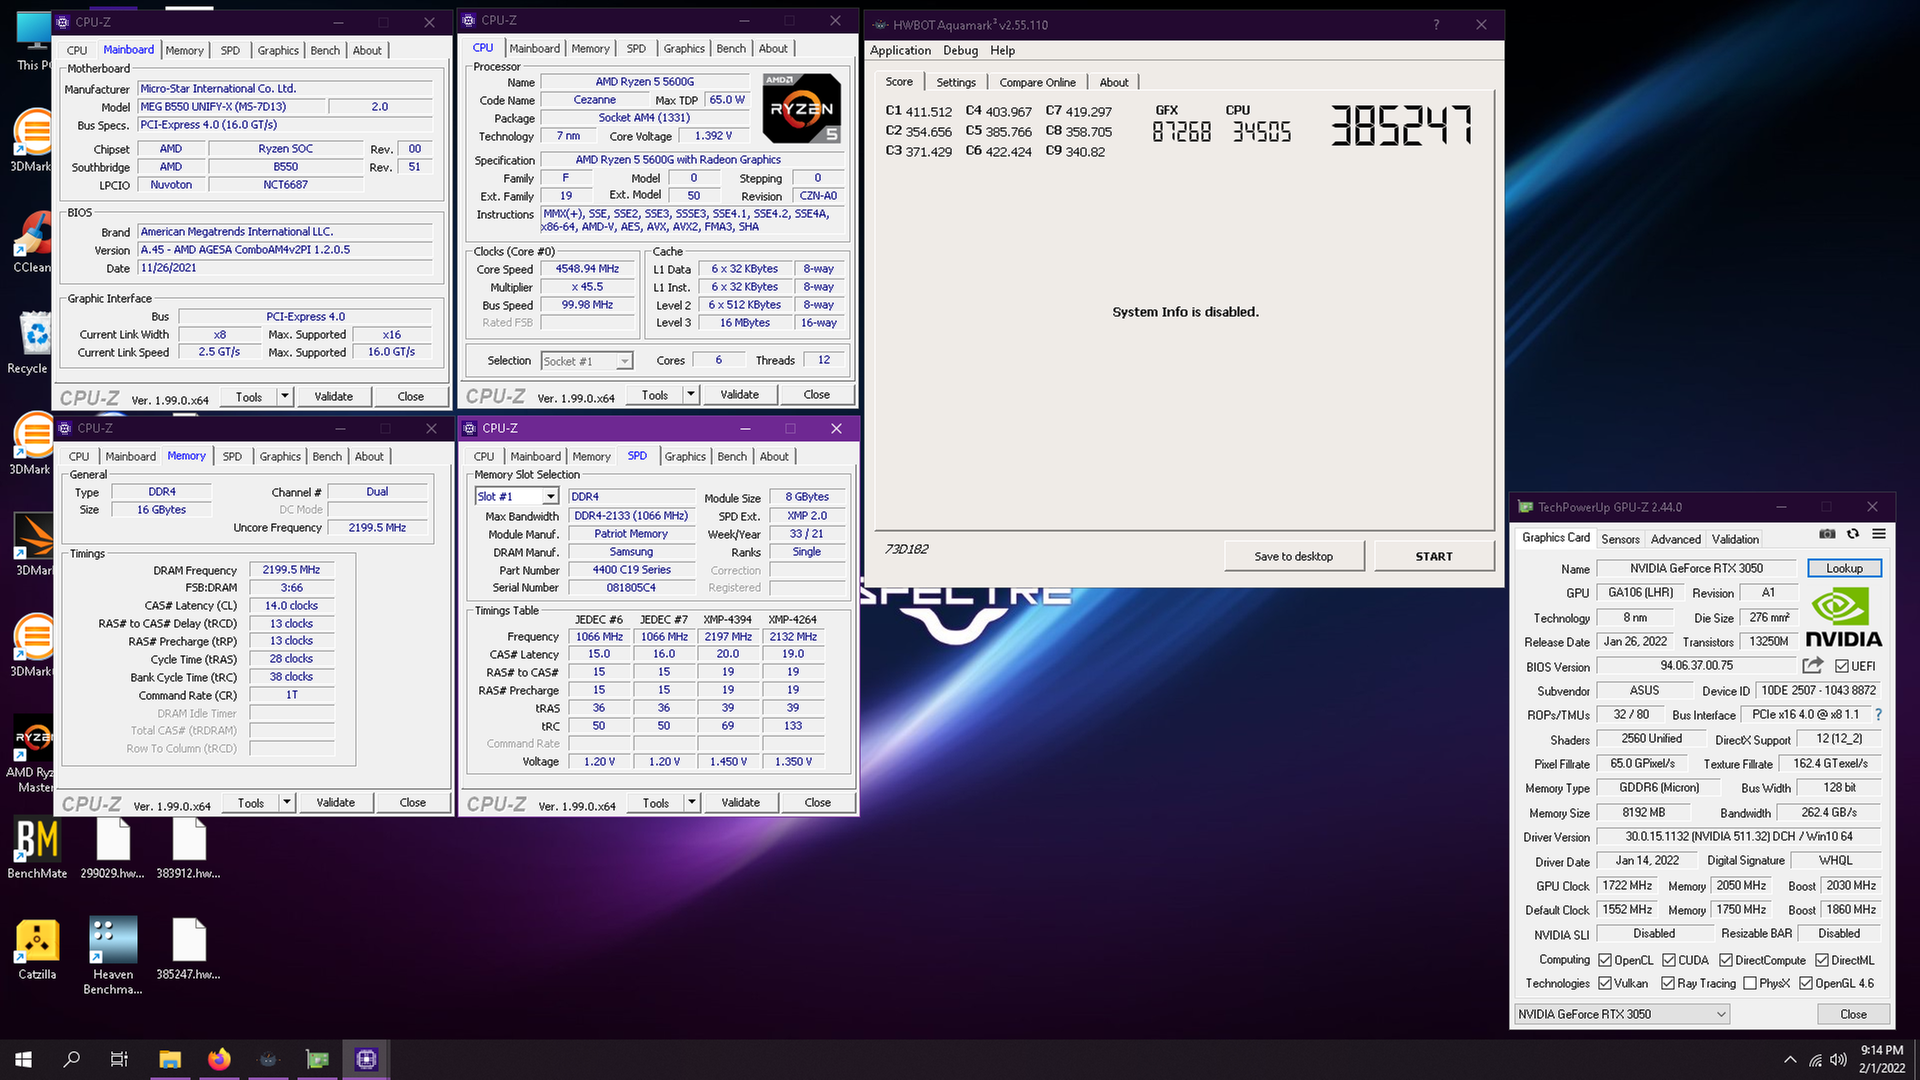Show hidden system tray icons
Viewport: 1920px width, 1080px height.
(1789, 1060)
